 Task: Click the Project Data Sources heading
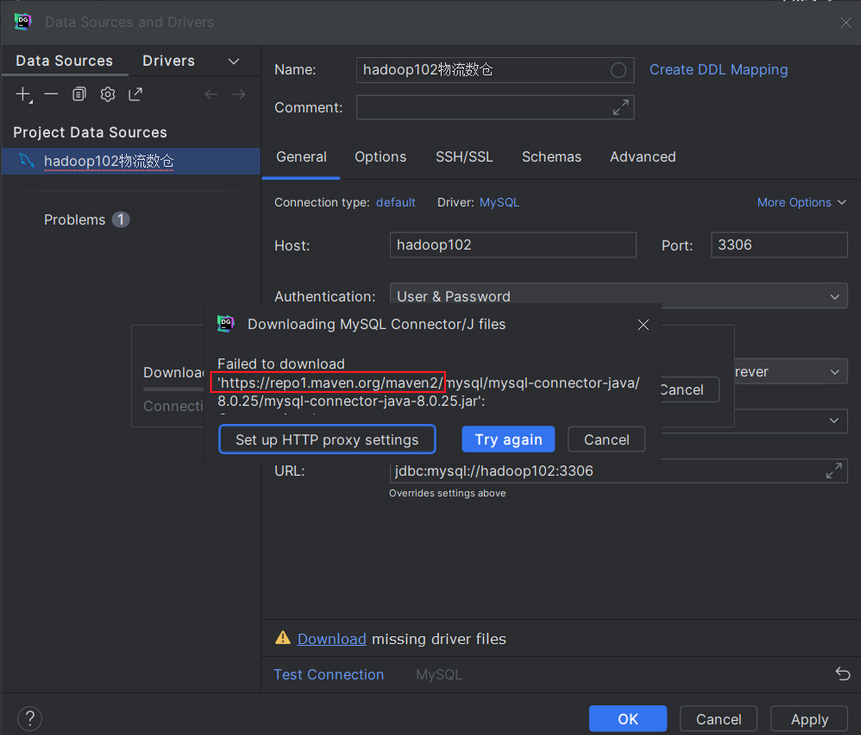coord(90,132)
